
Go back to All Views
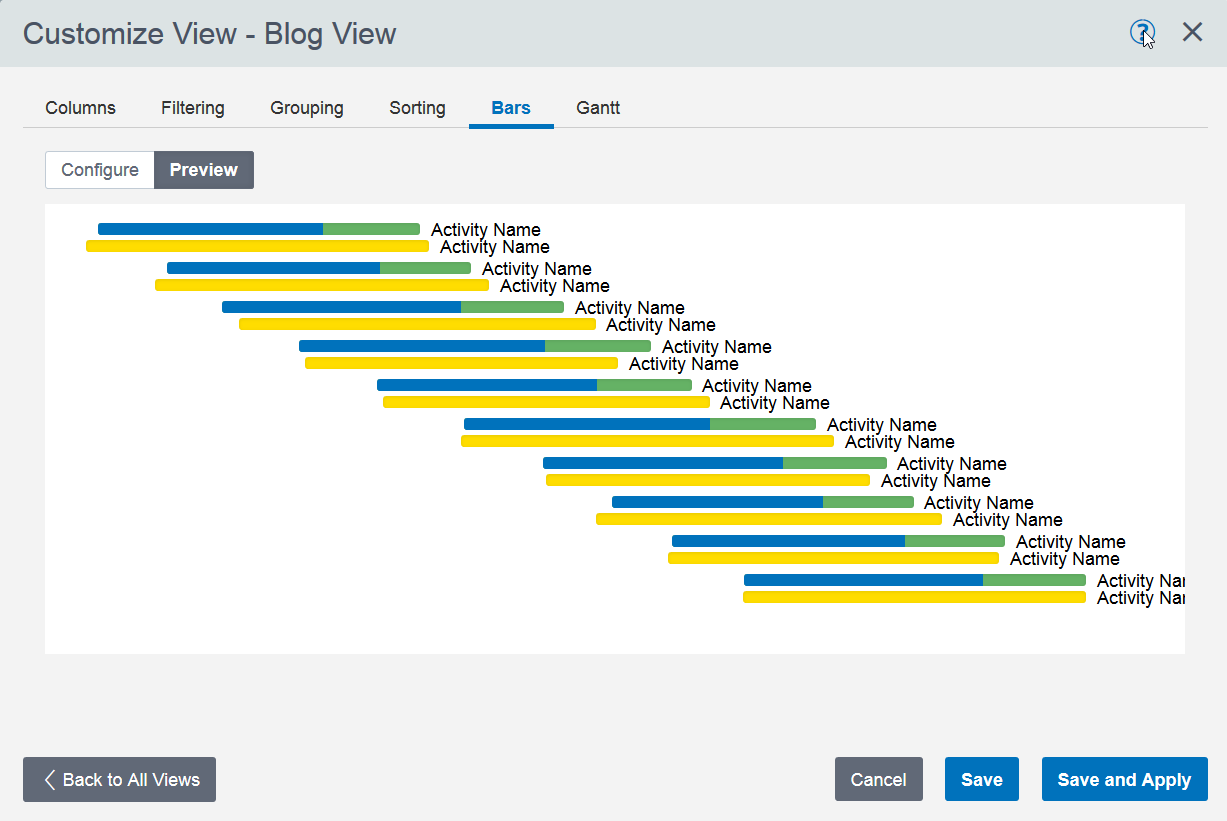coord(119,780)
